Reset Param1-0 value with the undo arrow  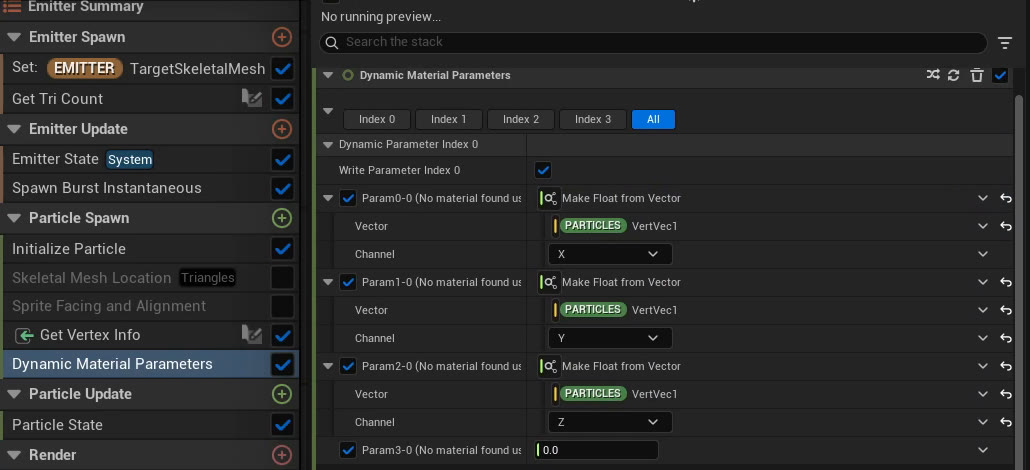click(1006, 282)
